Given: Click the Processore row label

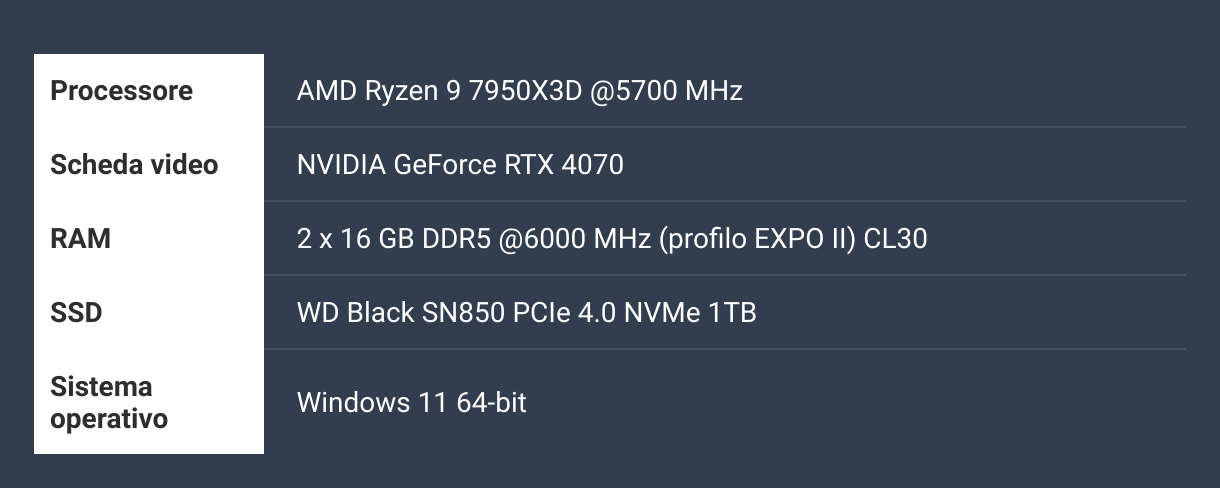Looking at the screenshot, I should pyautogui.click(x=121, y=91).
